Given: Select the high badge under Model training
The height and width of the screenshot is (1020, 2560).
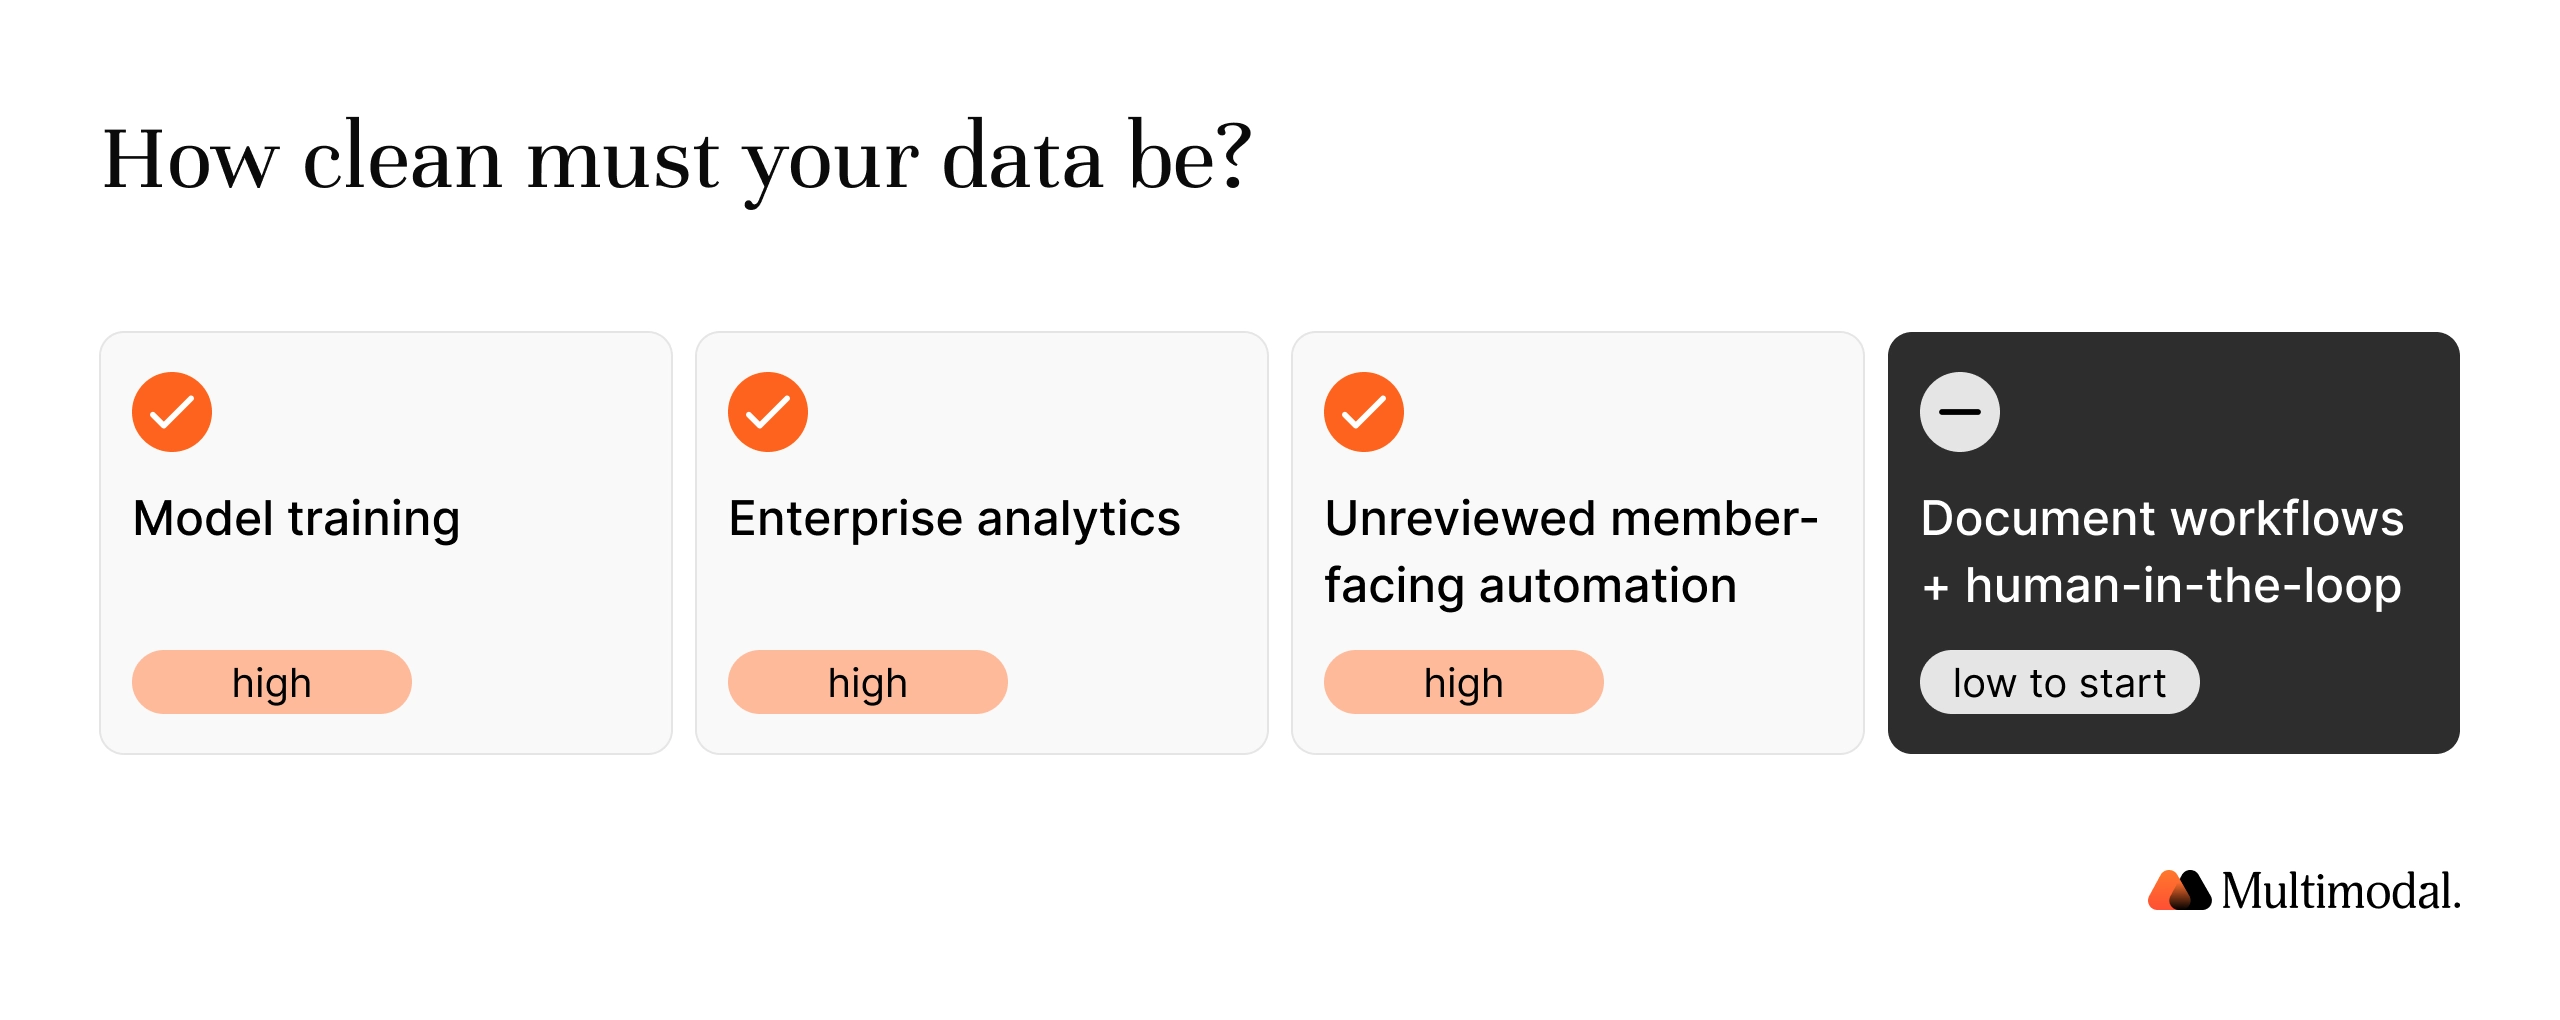Looking at the screenshot, I should coord(272,682).
